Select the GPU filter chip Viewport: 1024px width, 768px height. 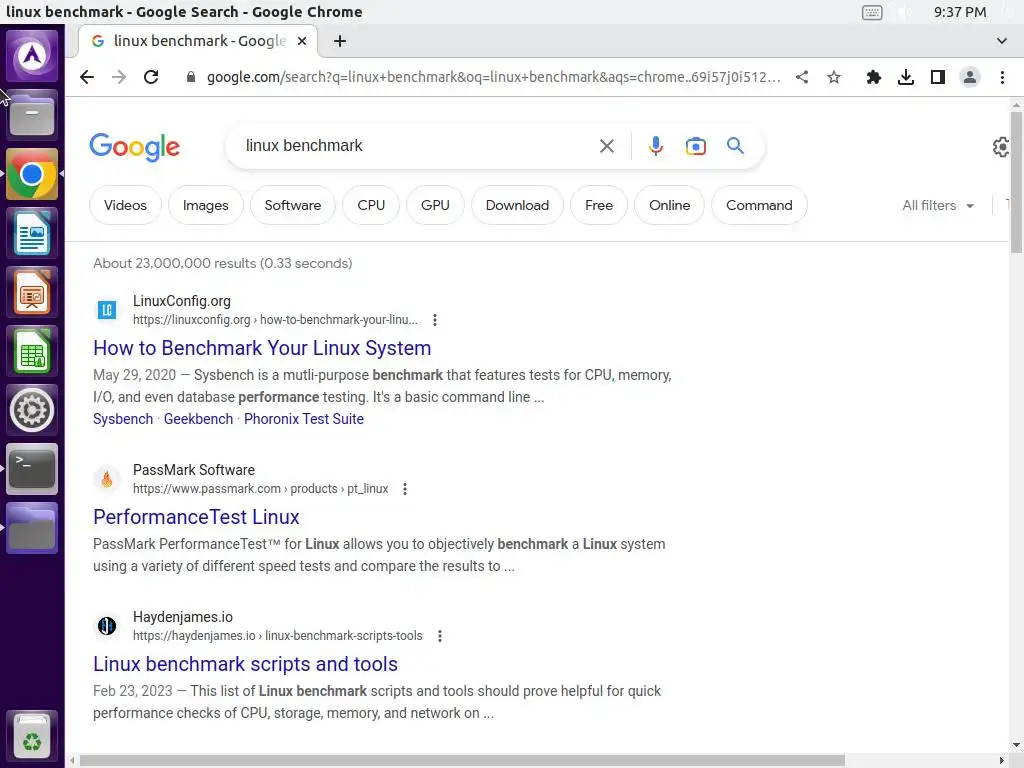pos(435,205)
